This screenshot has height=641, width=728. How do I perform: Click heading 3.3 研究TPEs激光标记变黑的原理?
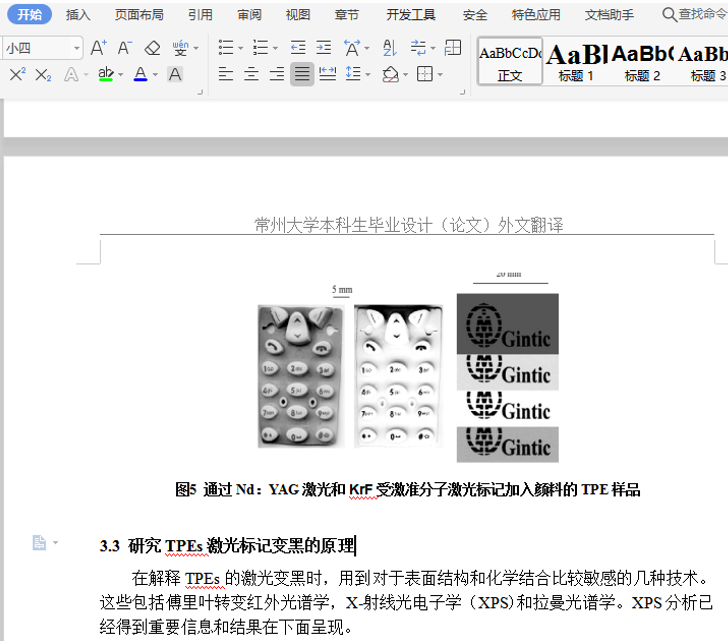point(227,545)
